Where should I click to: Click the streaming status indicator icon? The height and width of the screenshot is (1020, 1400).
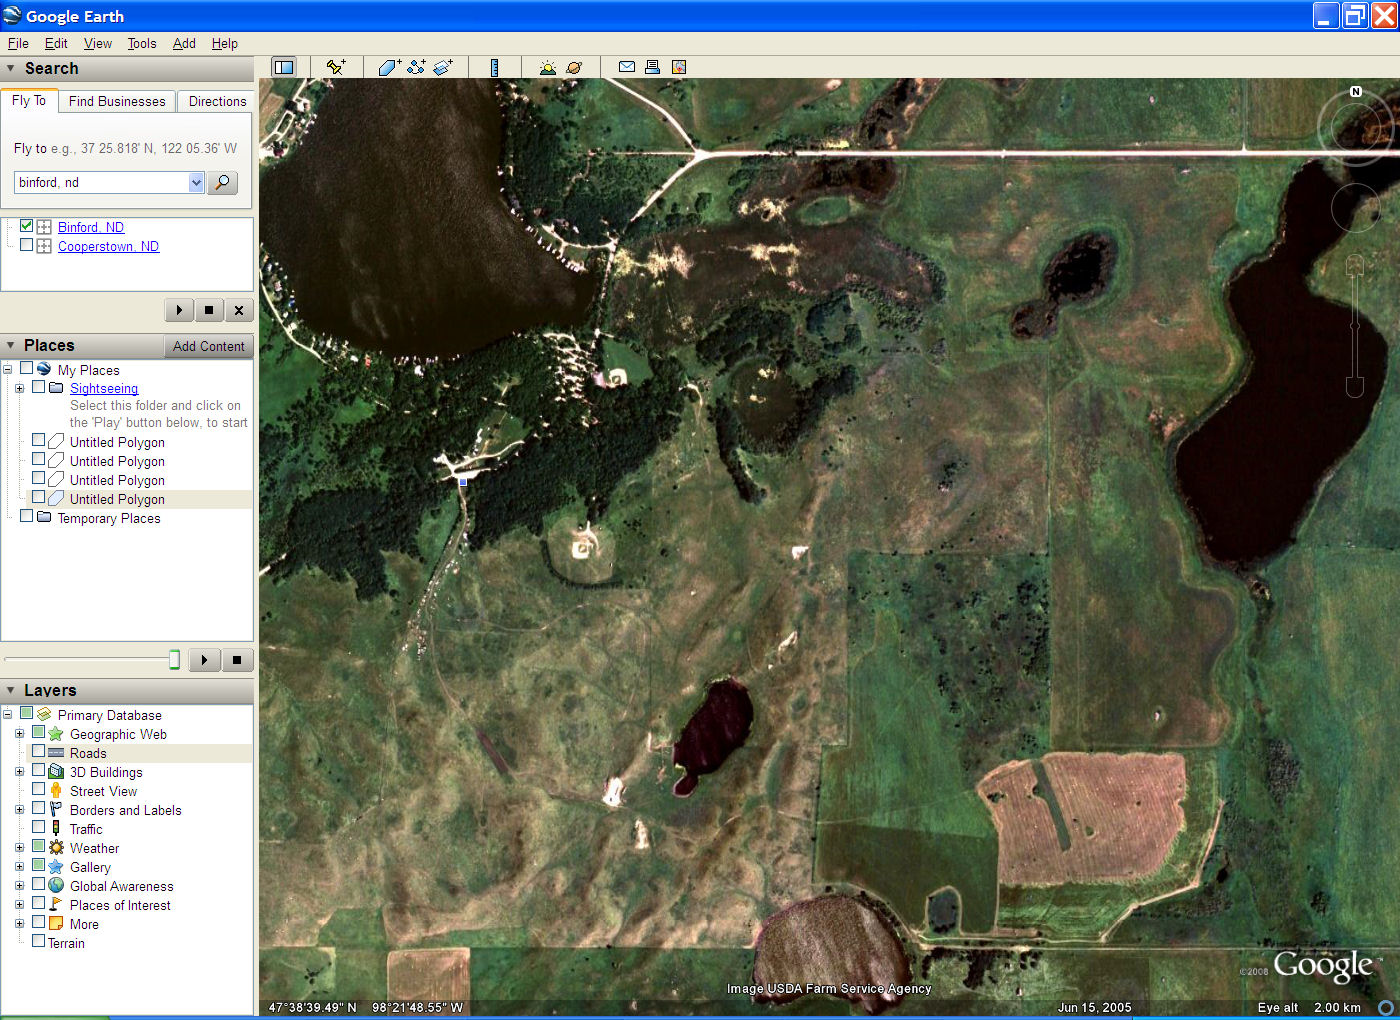[1386, 1007]
